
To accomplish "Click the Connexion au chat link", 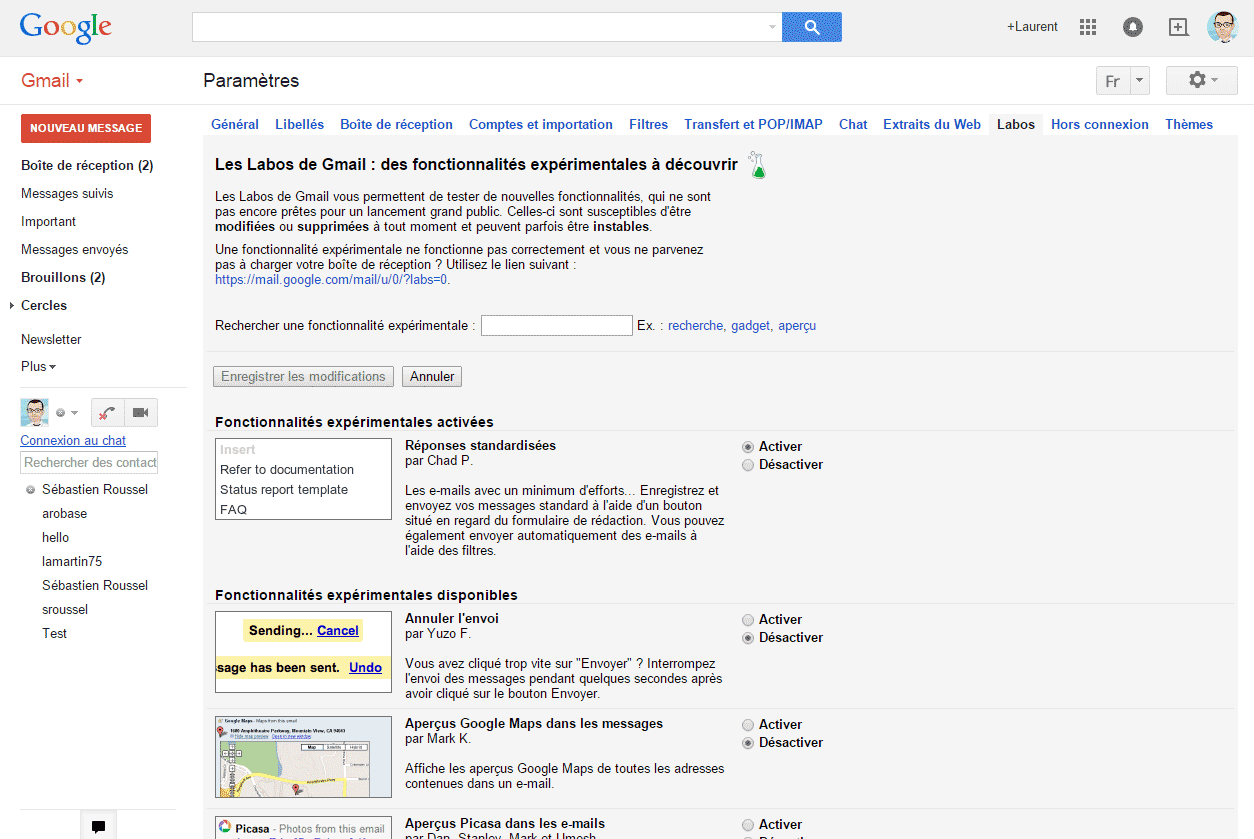I will coord(73,441).
